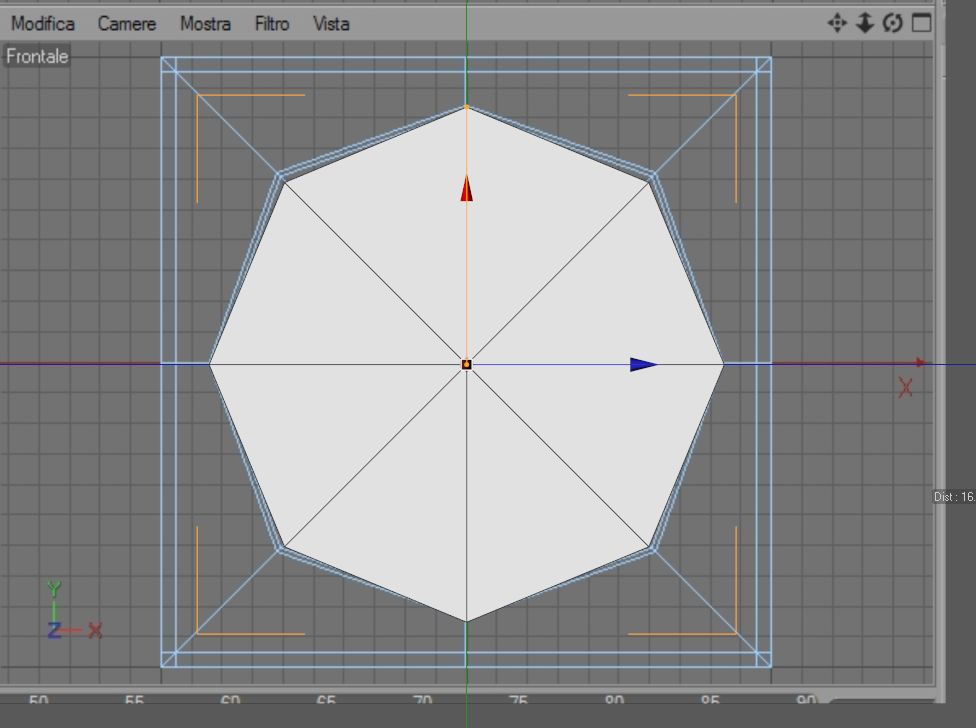Open the Mostra menu
Image resolution: width=976 pixels, height=728 pixels.
205,24
